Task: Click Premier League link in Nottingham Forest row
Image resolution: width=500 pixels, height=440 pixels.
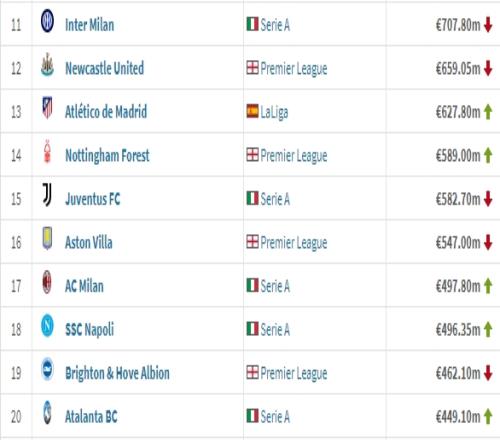Action: [294, 156]
